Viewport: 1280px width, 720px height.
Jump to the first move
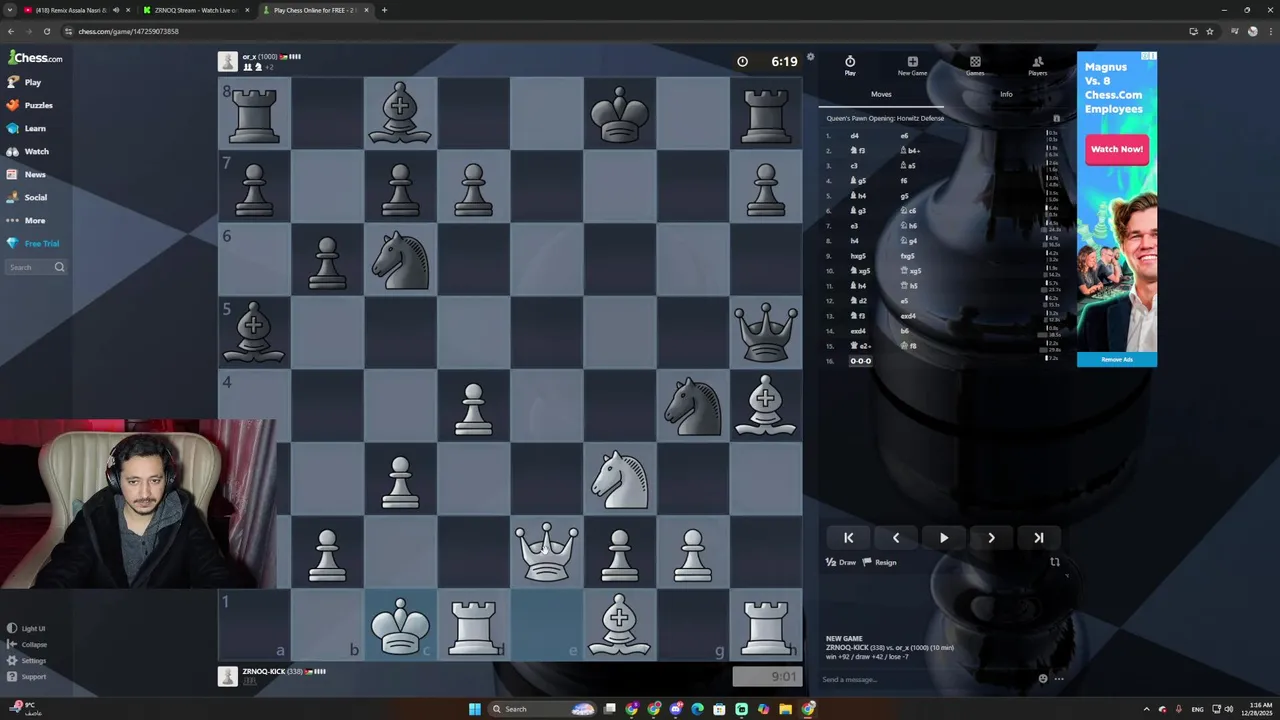click(x=848, y=538)
